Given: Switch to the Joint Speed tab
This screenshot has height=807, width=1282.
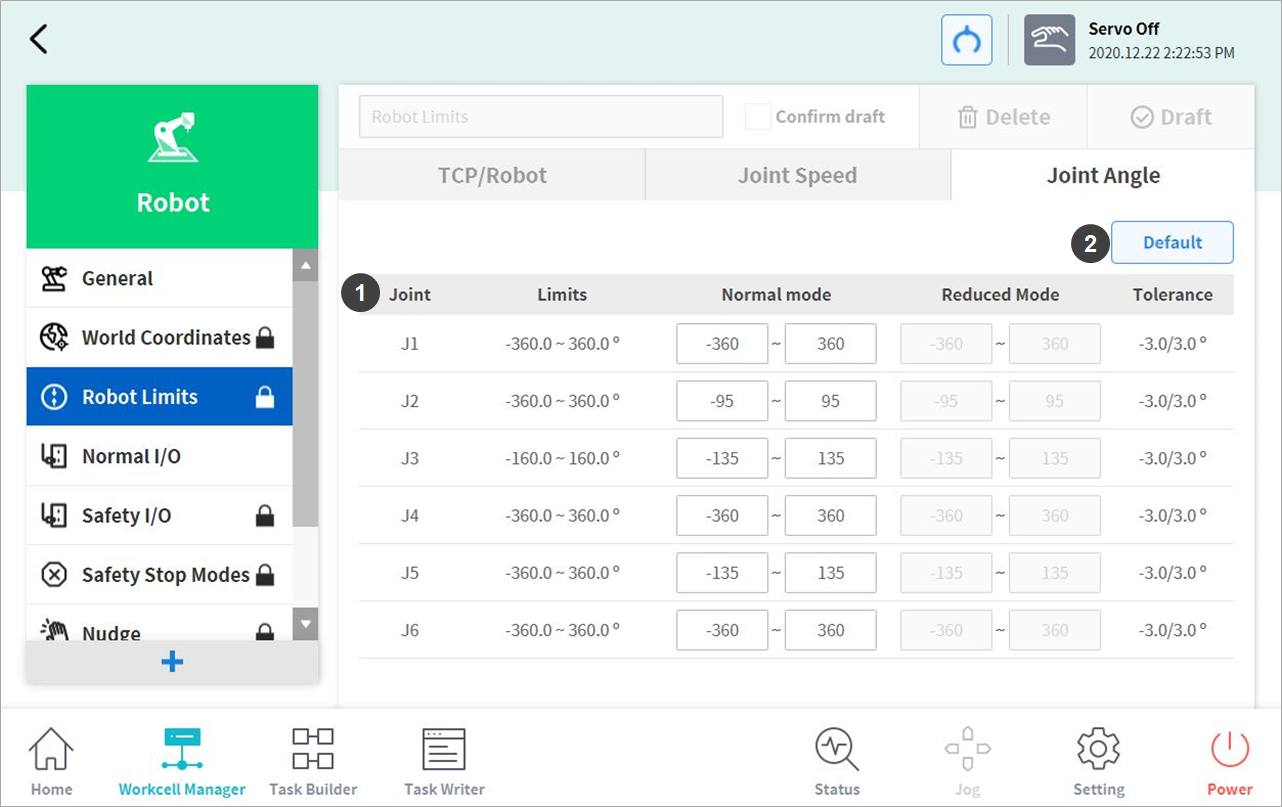Looking at the screenshot, I should pos(797,176).
